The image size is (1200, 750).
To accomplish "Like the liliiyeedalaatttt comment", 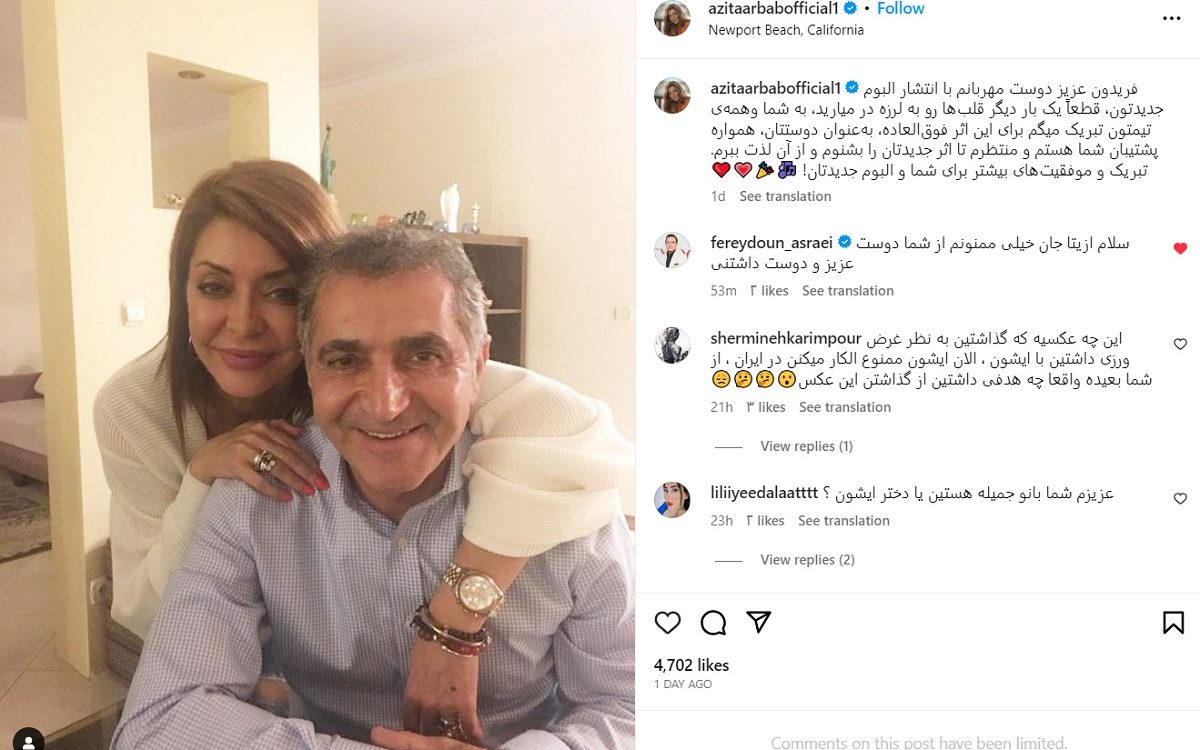I will click(1180, 498).
